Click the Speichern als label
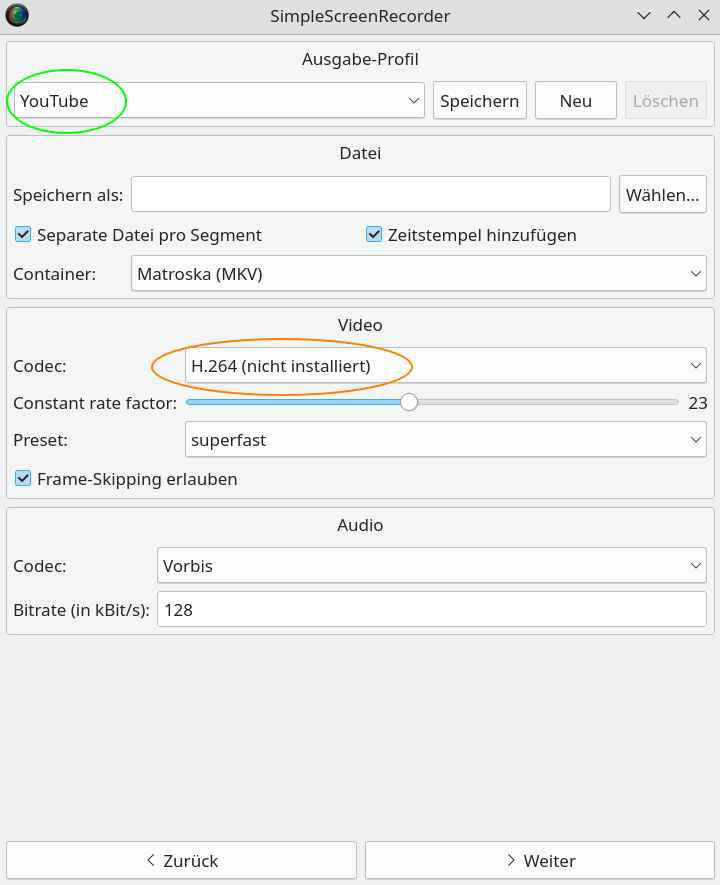Screen dimensions: 720x885 coord(68,195)
